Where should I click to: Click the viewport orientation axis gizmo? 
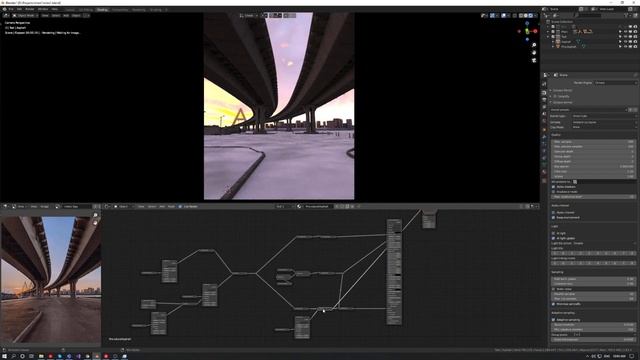tap(527, 31)
